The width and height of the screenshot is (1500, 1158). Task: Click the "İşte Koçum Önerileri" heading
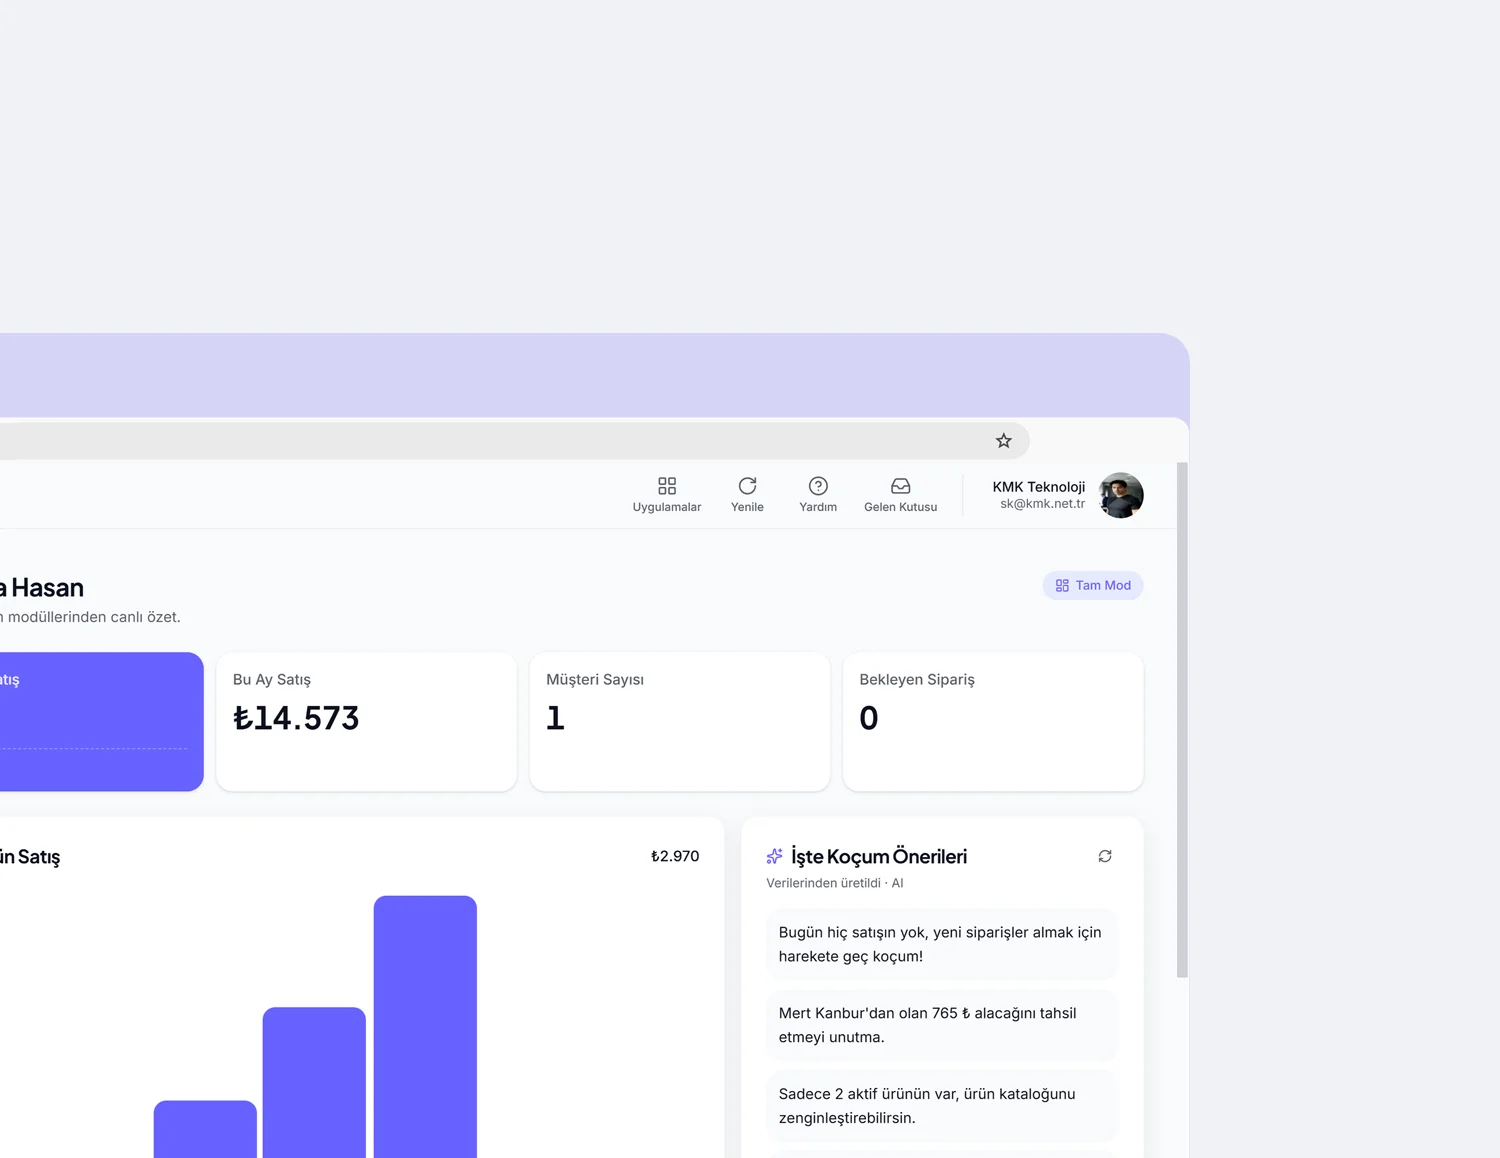tap(879, 856)
